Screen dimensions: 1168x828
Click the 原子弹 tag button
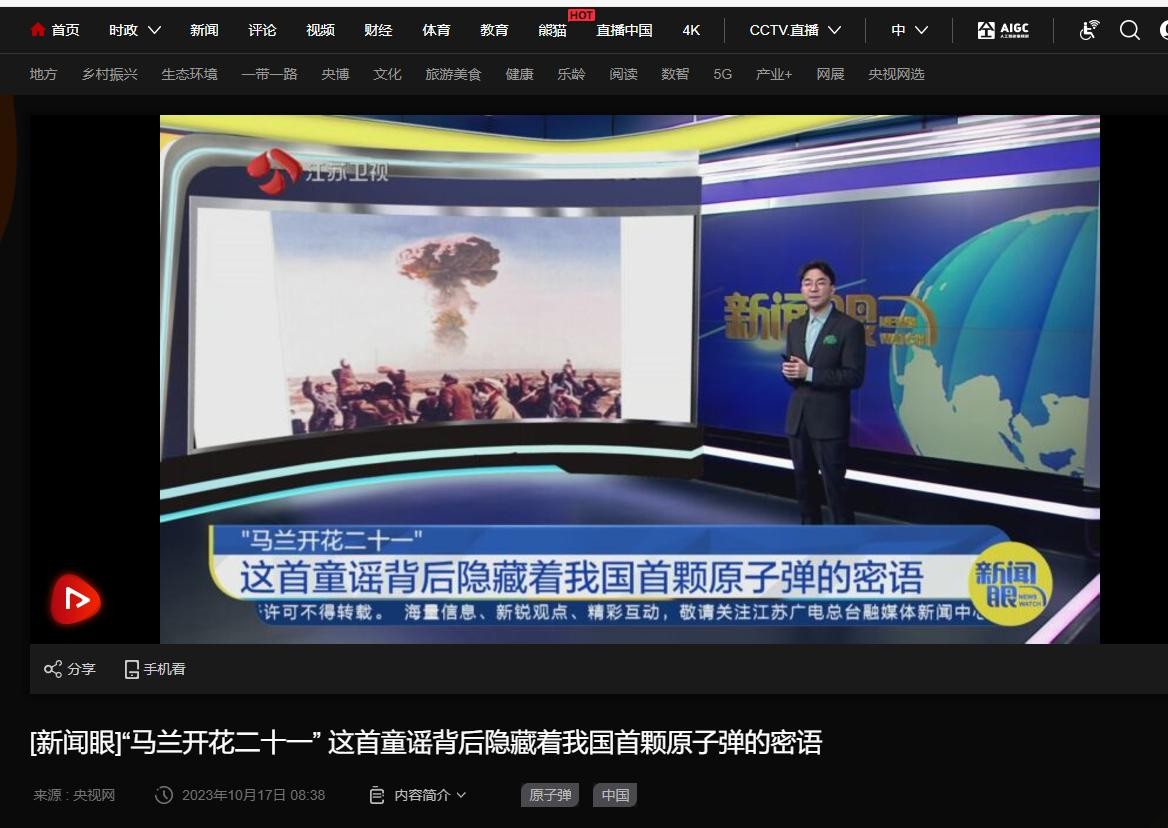point(550,795)
